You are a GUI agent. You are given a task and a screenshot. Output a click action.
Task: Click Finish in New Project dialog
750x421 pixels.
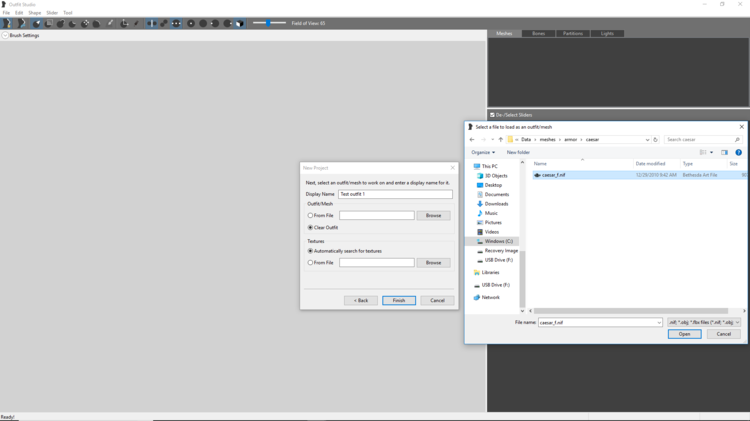click(x=399, y=300)
